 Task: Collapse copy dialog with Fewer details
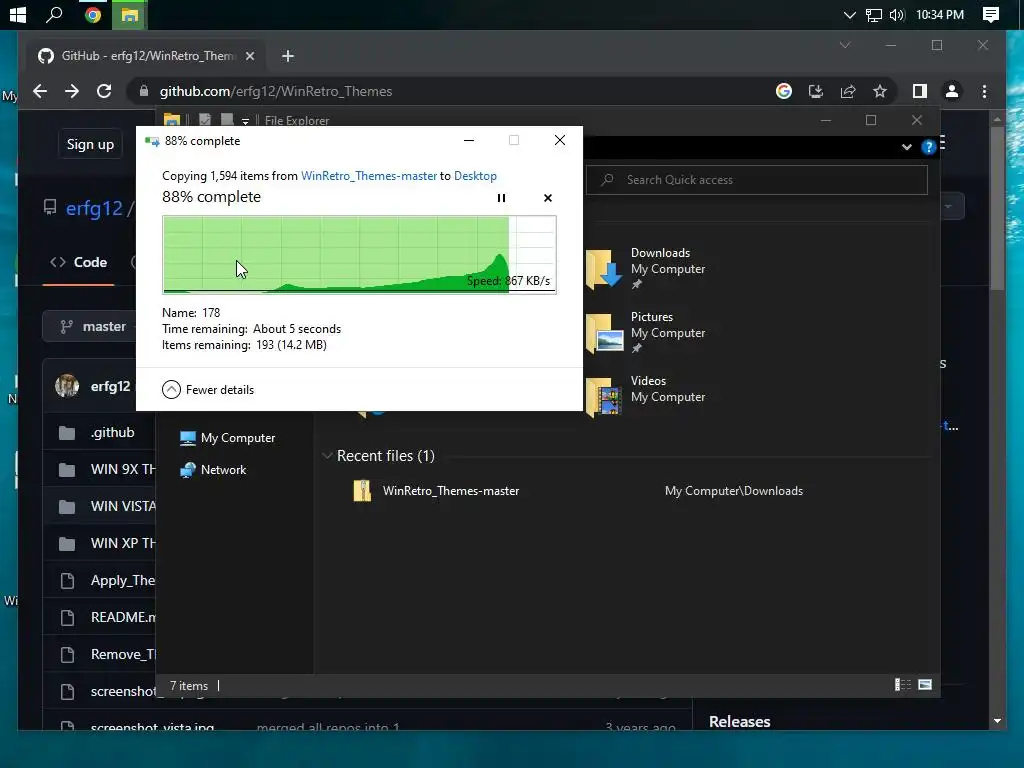tap(208, 390)
